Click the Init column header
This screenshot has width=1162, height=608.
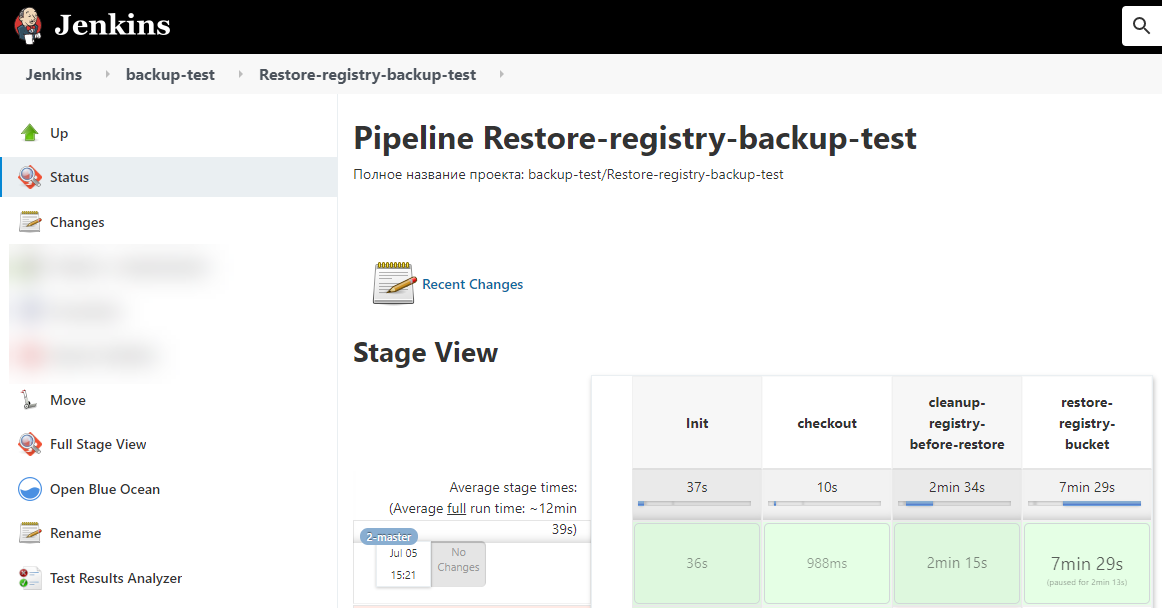pyautogui.click(x=697, y=423)
